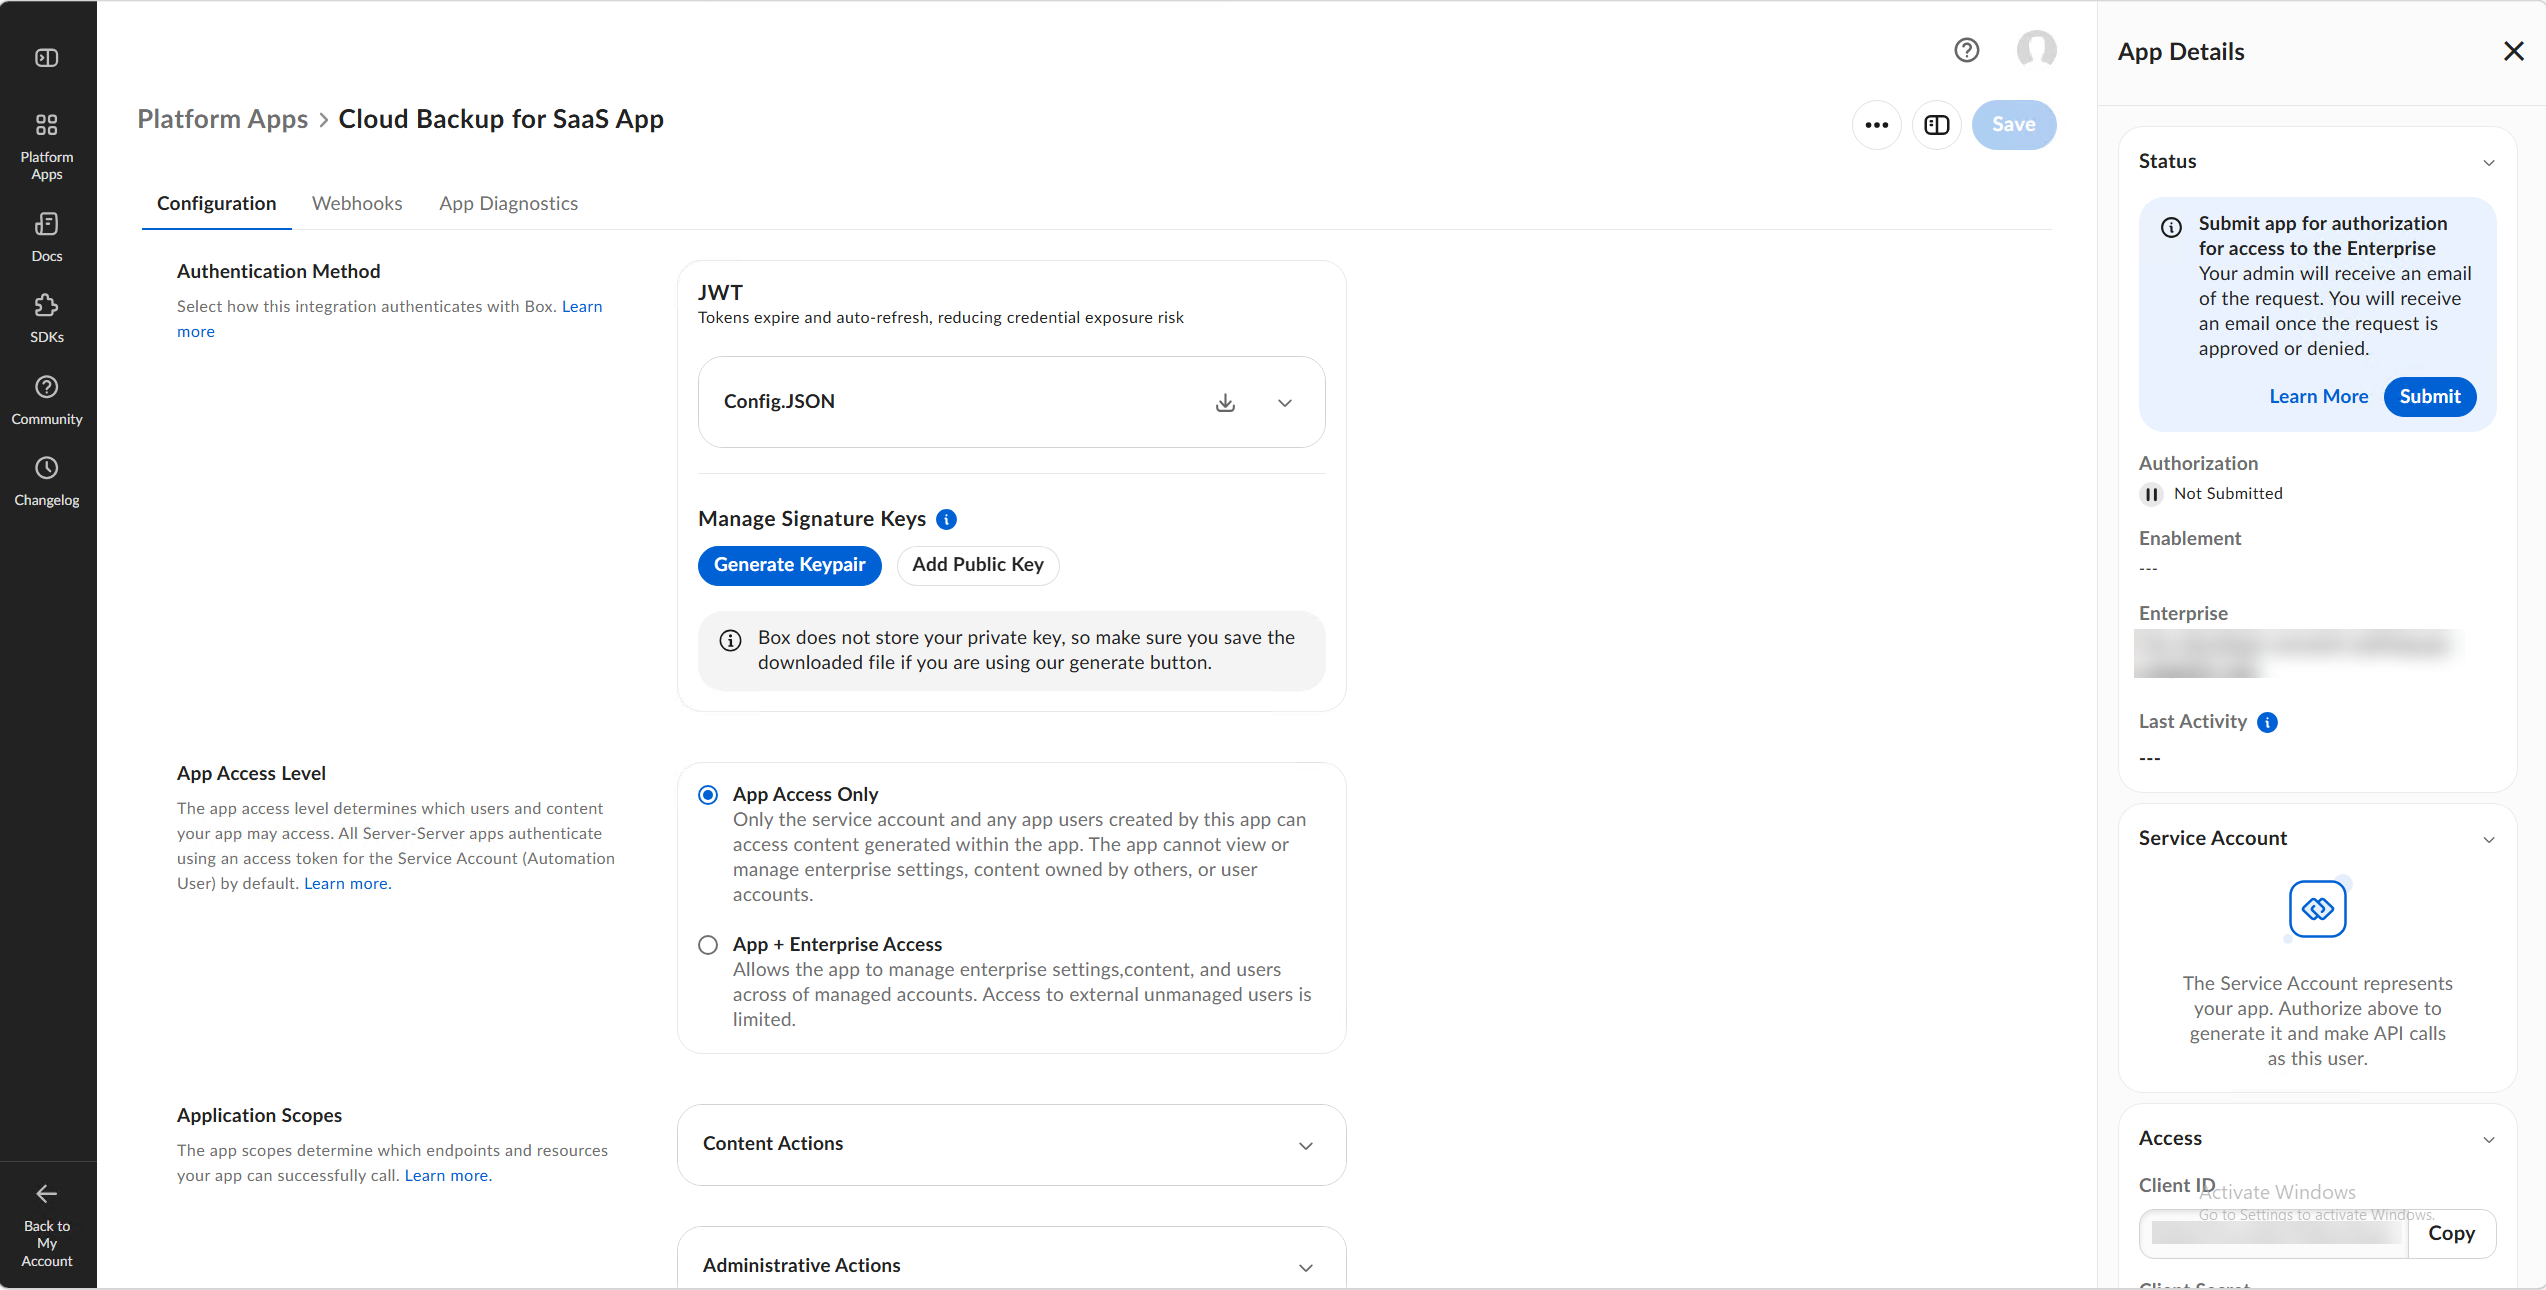The height and width of the screenshot is (1290, 2546).
Task: Open Learn more under App Access Level
Action: pyautogui.click(x=347, y=884)
